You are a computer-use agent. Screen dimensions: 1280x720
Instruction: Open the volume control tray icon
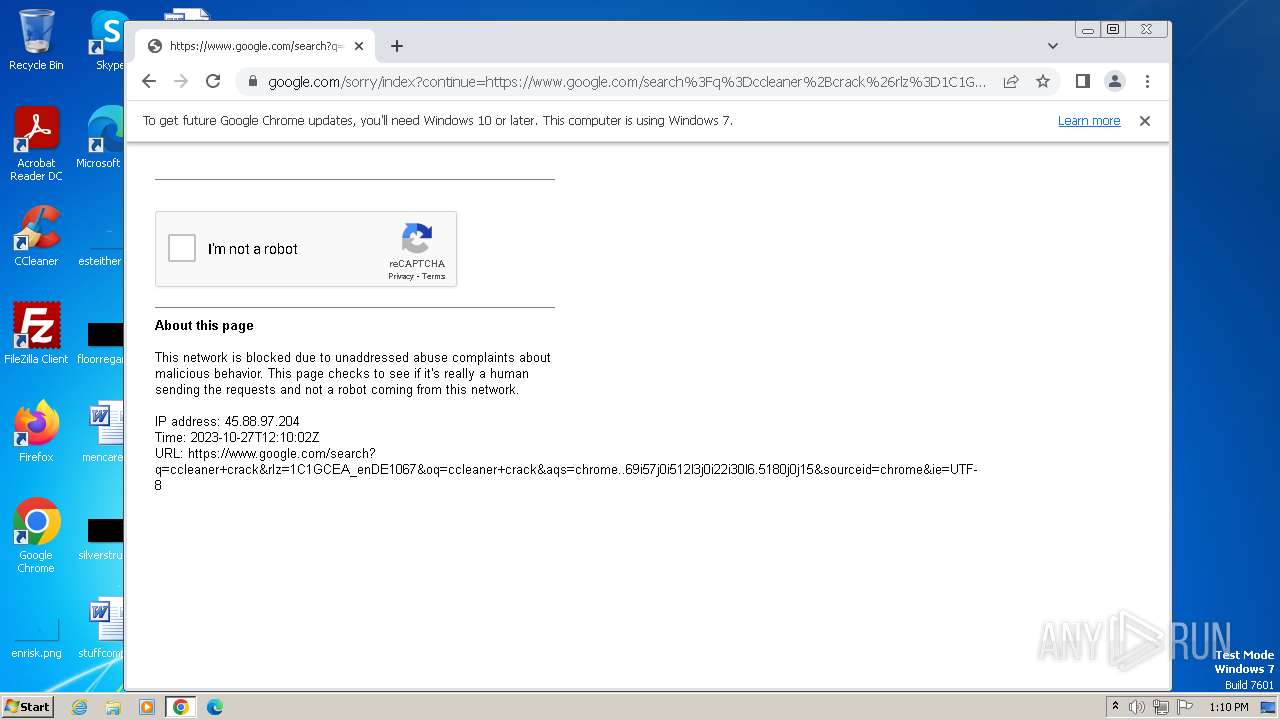(1137, 707)
